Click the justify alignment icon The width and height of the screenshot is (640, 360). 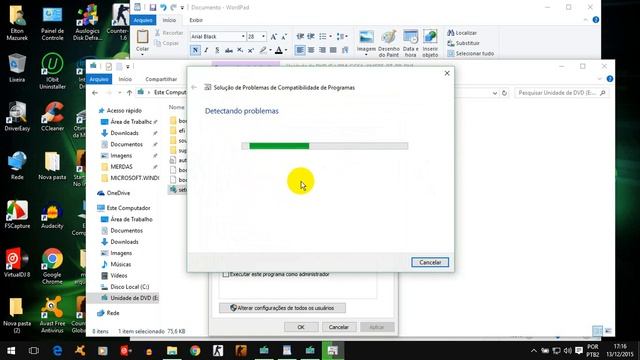tap(333, 50)
